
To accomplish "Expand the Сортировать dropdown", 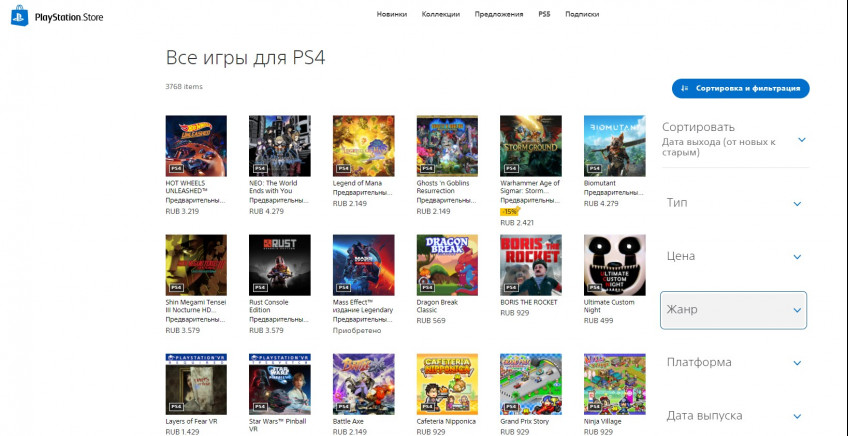I will (x=734, y=140).
